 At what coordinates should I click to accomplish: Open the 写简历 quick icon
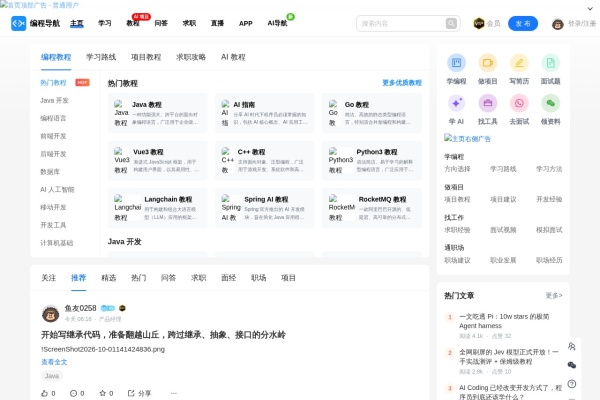tap(519, 63)
